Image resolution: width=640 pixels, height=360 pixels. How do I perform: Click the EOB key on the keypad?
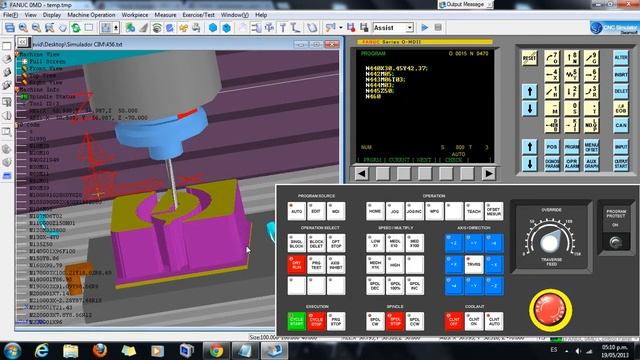[x=621, y=109]
